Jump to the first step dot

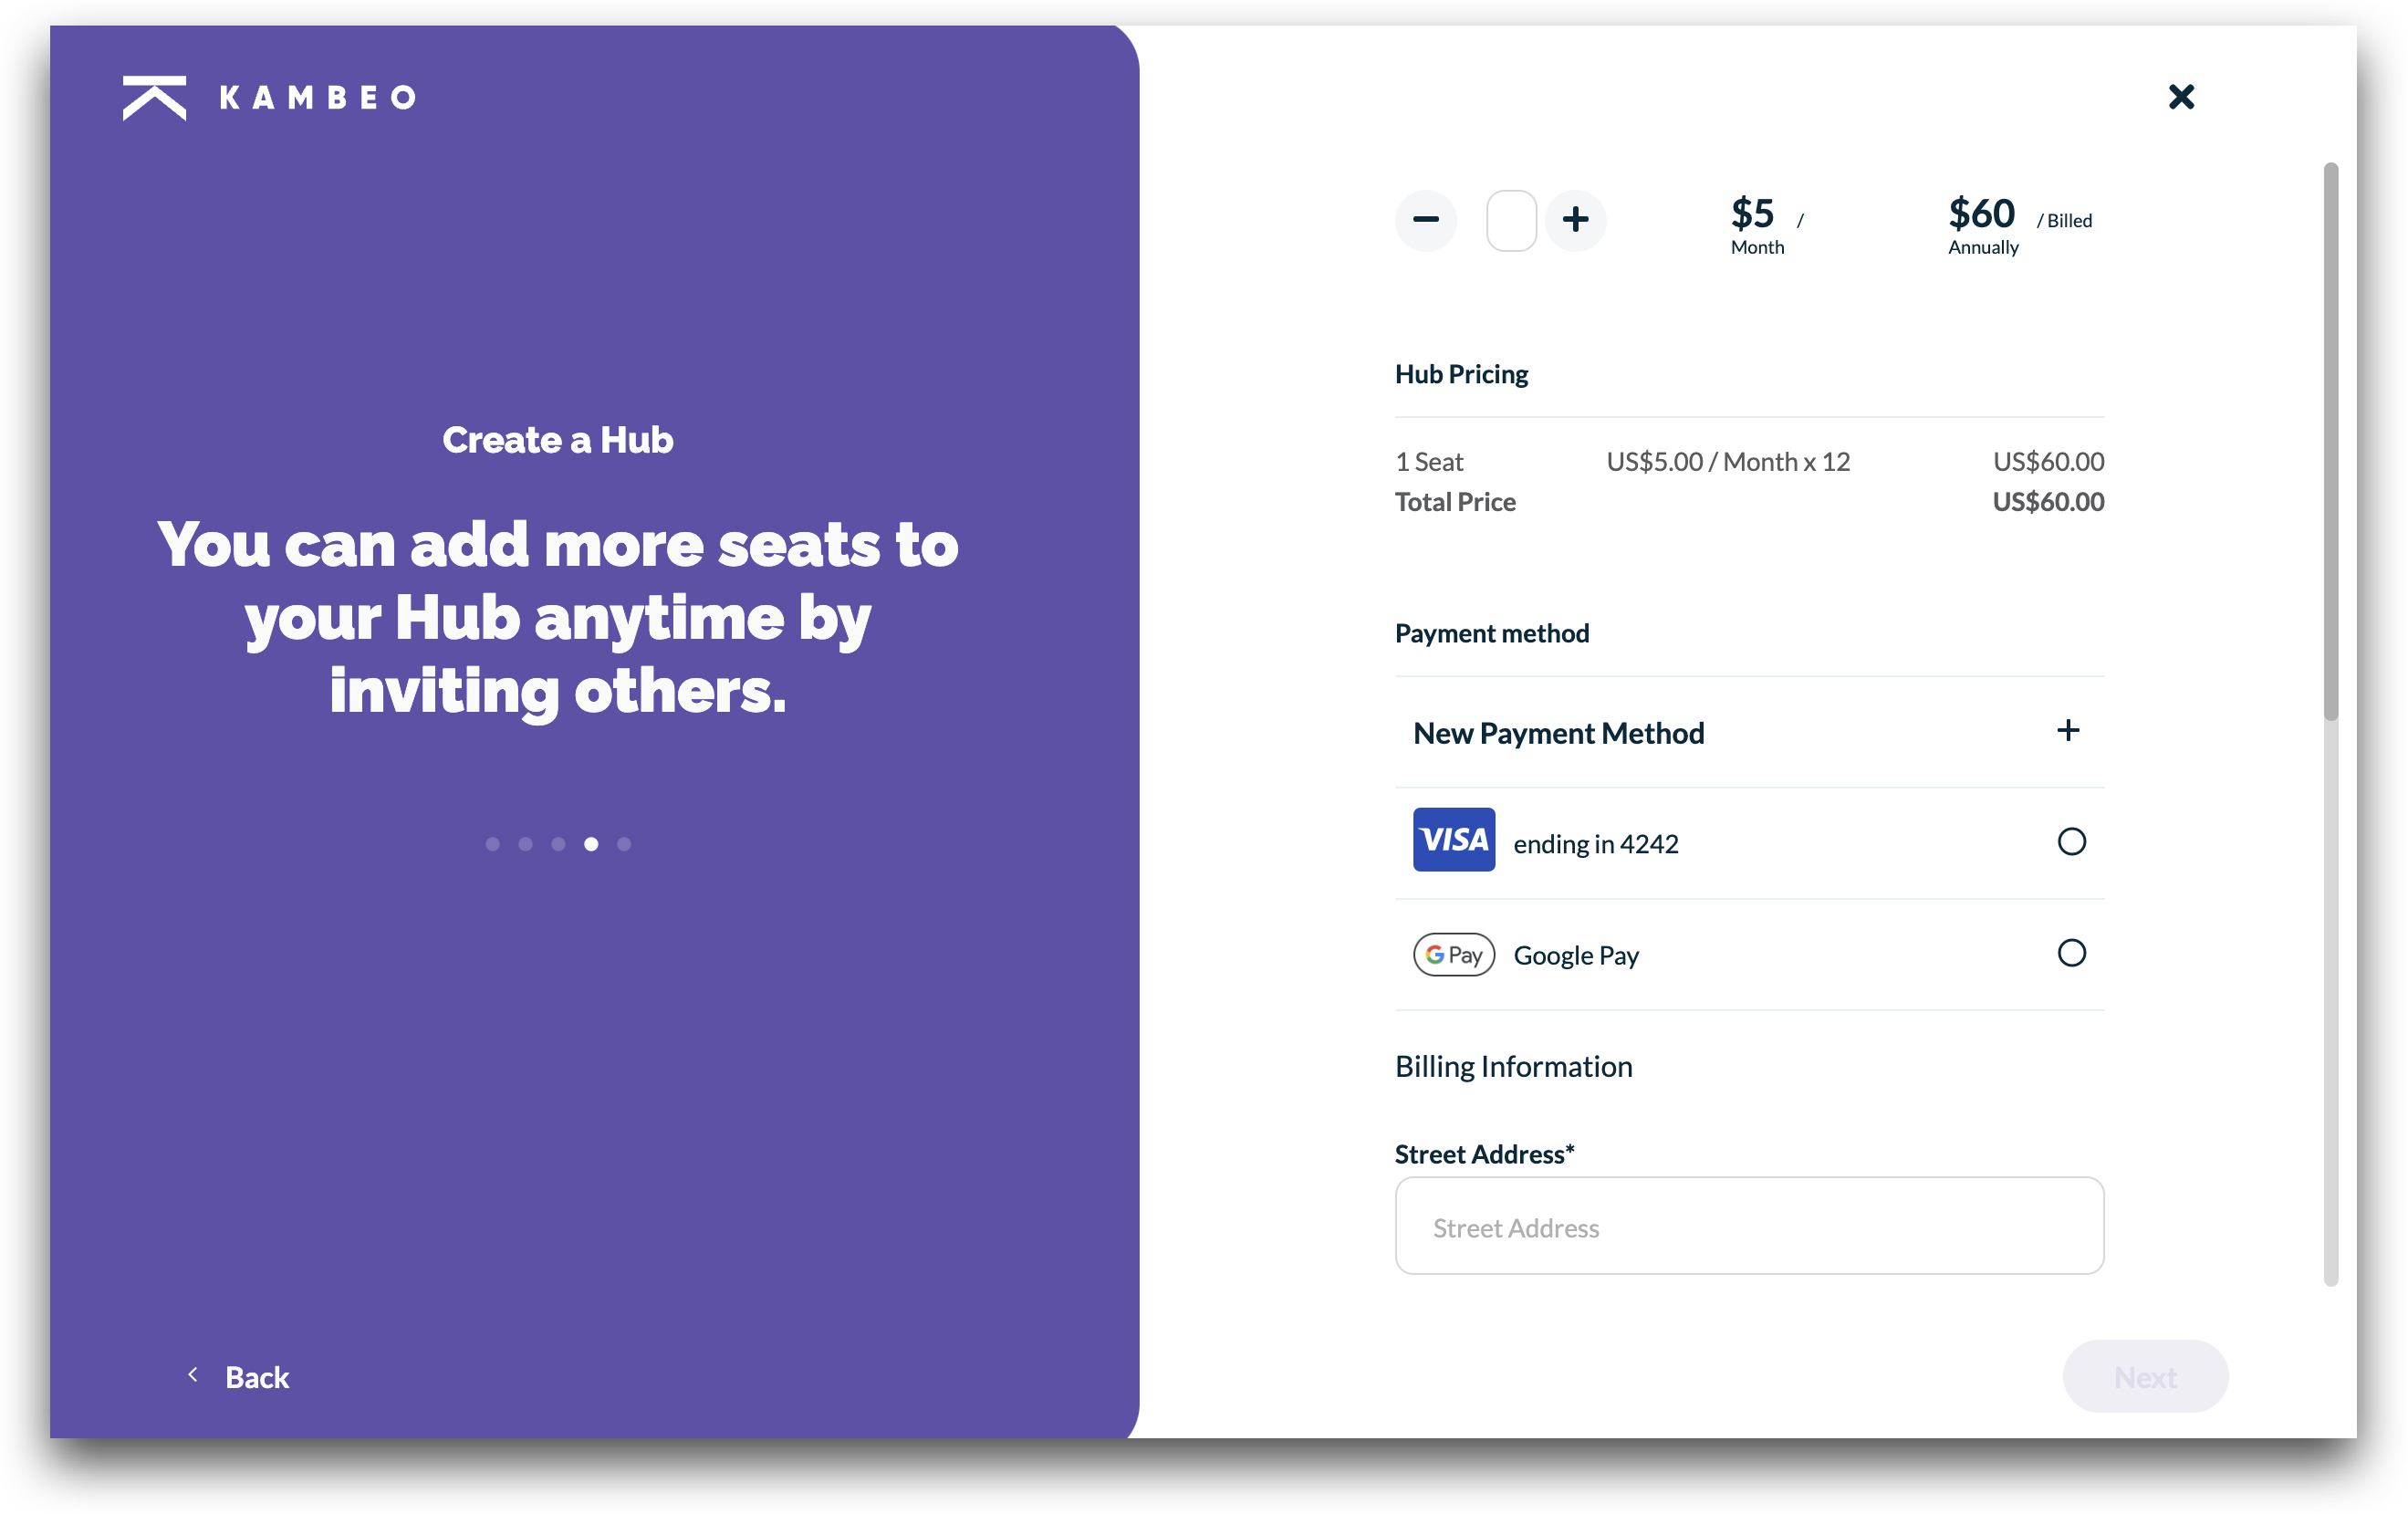click(492, 844)
